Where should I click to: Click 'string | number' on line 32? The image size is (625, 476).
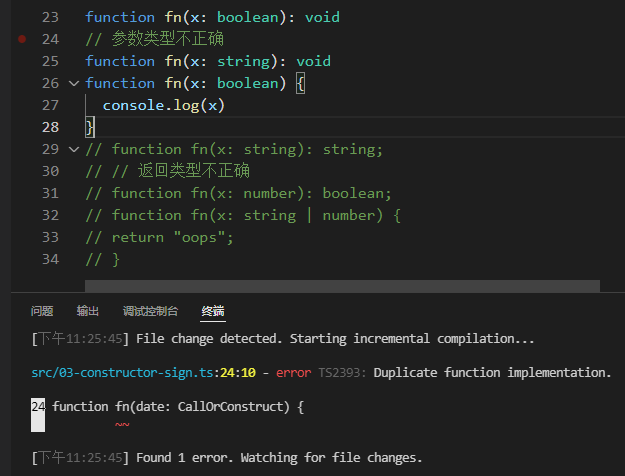[x=309, y=215]
